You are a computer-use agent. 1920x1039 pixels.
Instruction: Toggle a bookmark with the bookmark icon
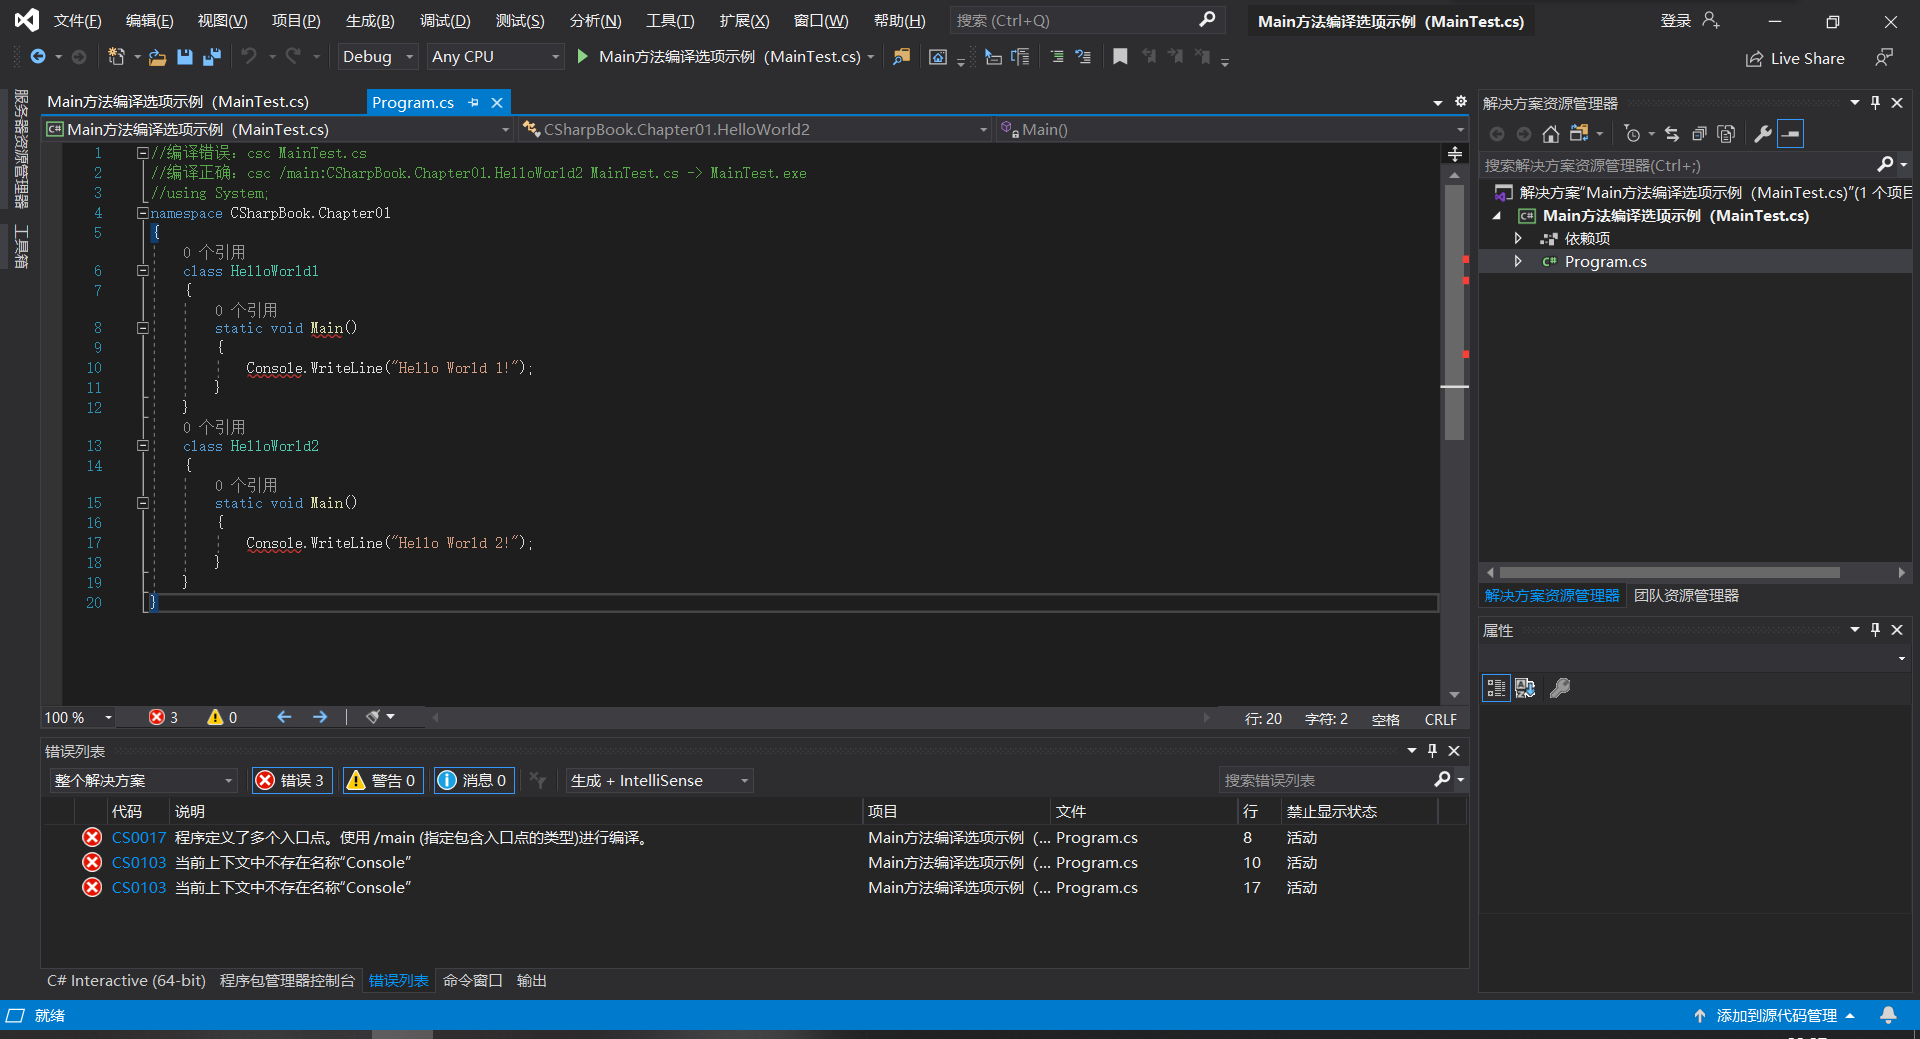click(1120, 57)
